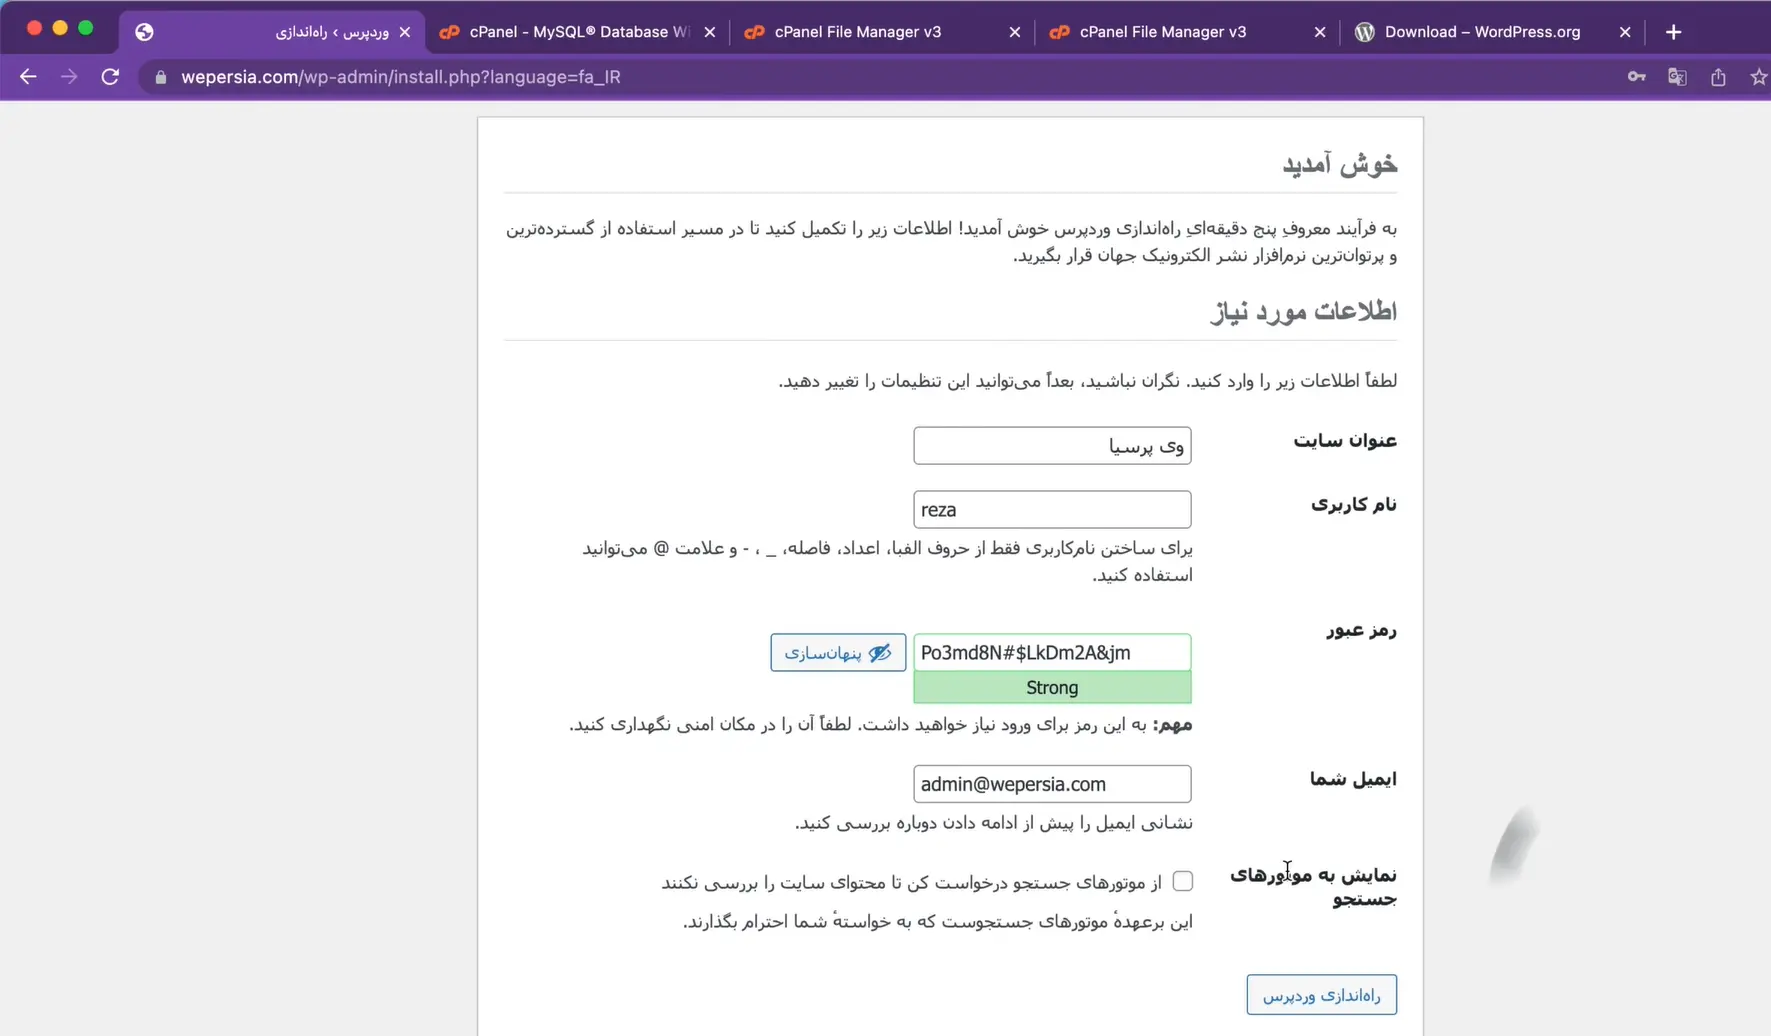The width and height of the screenshot is (1771, 1036).
Task: Click the عنوان سایت label
Action: [x=1344, y=441]
